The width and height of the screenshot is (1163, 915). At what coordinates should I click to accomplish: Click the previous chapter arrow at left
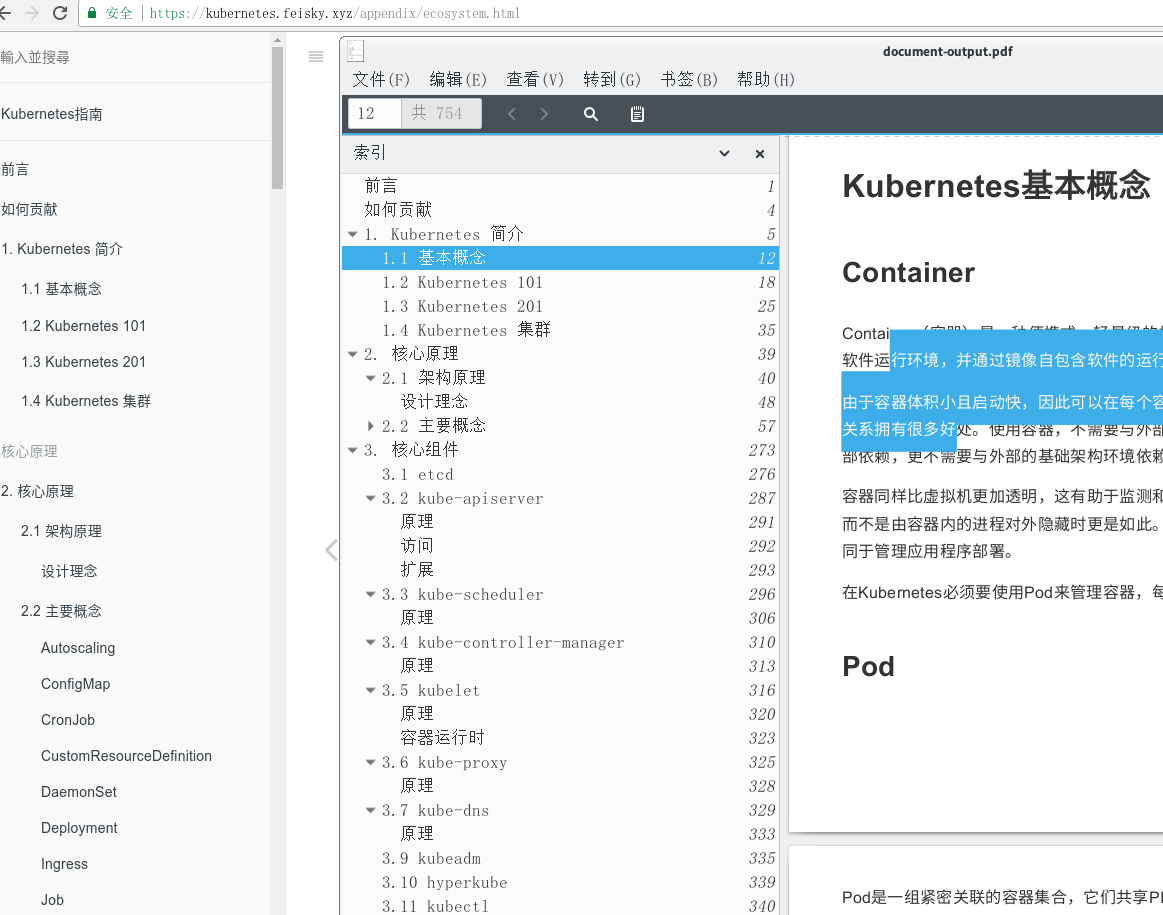pyautogui.click(x=332, y=550)
